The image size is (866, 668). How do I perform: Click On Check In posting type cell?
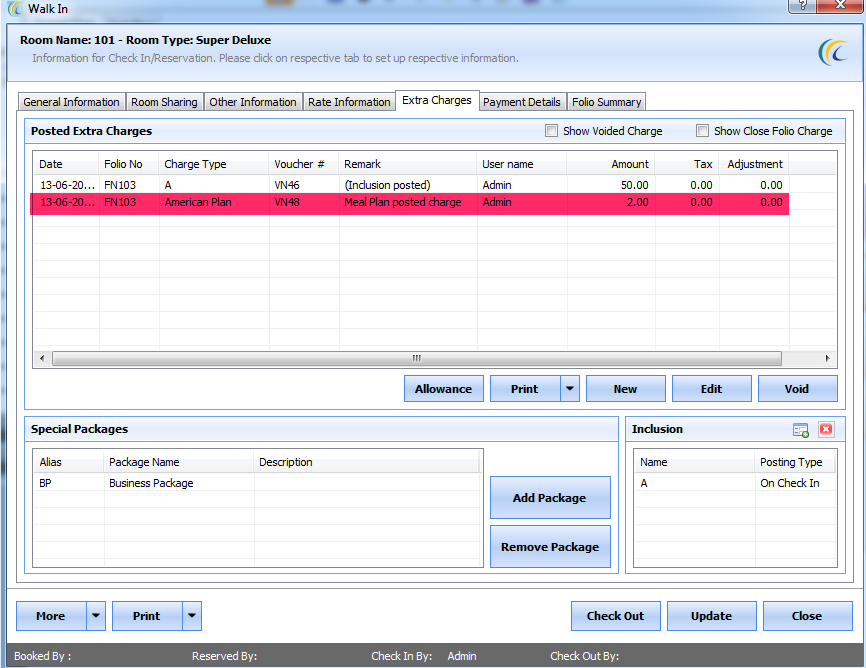(x=790, y=483)
